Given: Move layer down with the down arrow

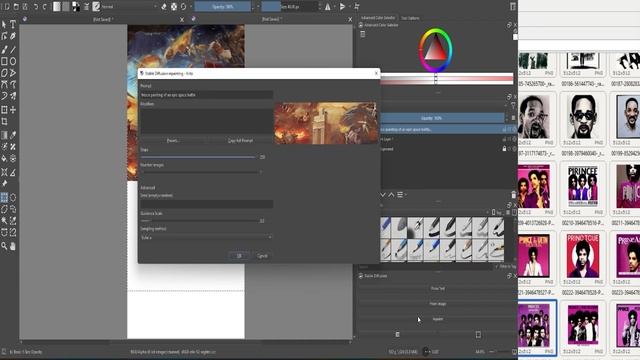Looking at the screenshot, I should coord(382,195).
